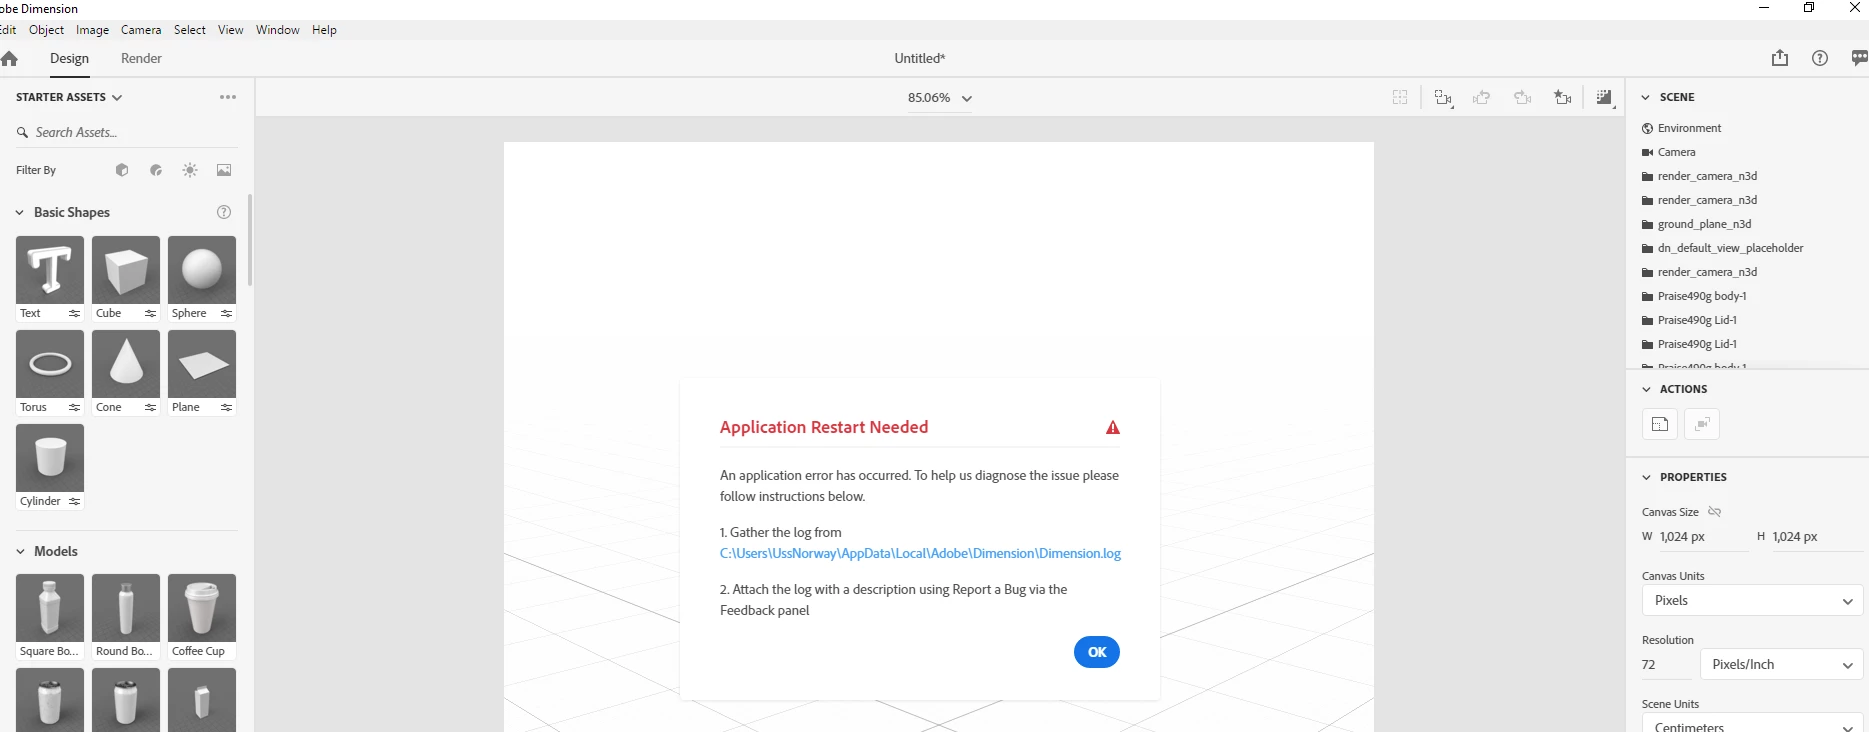Open the Dimension.log file path link
This screenshot has width=1869, height=732.
pyautogui.click(x=920, y=553)
